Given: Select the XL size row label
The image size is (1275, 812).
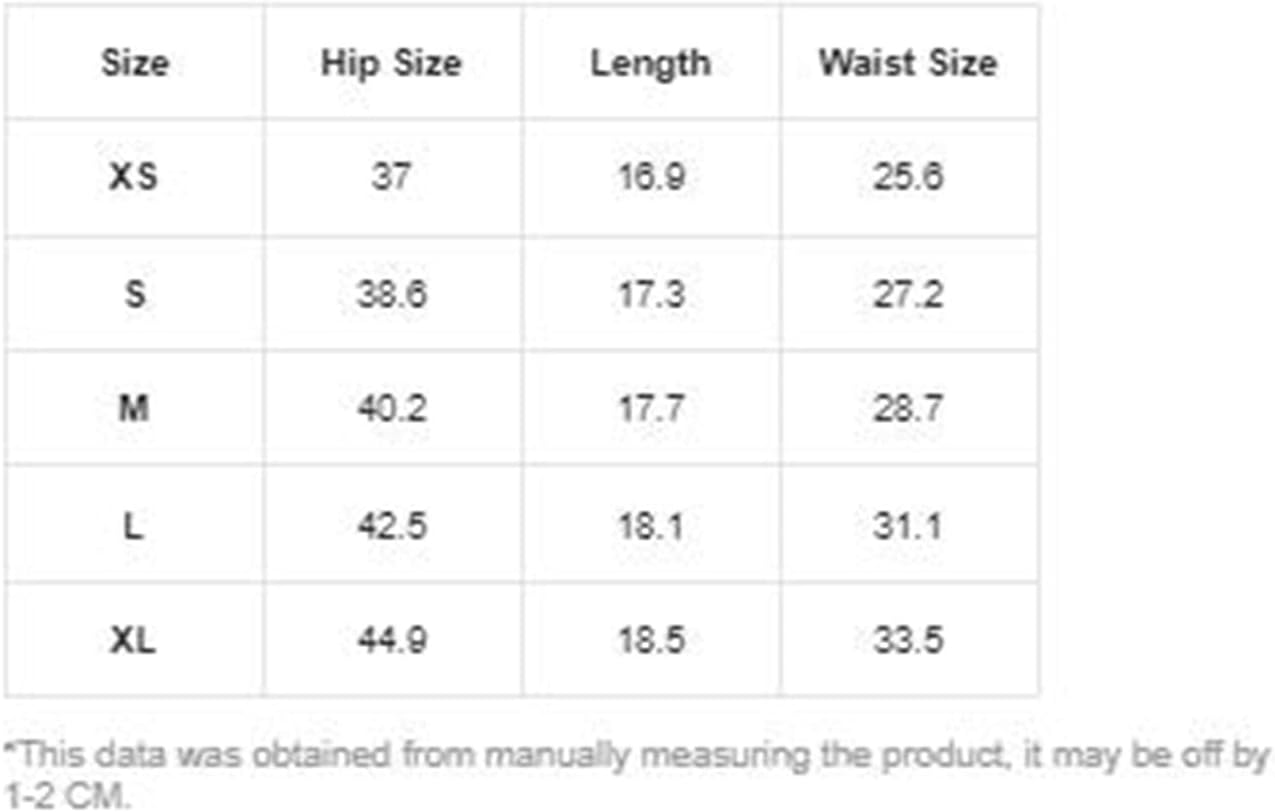Looking at the screenshot, I should coord(134,640).
